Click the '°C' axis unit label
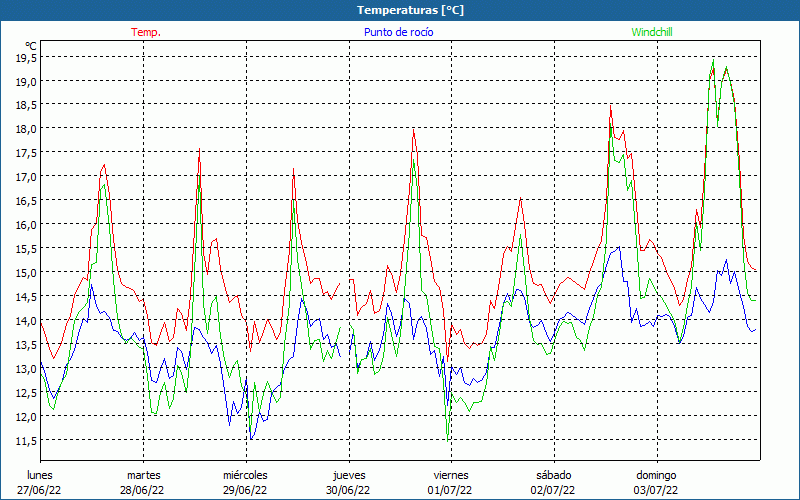 tap(31, 46)
